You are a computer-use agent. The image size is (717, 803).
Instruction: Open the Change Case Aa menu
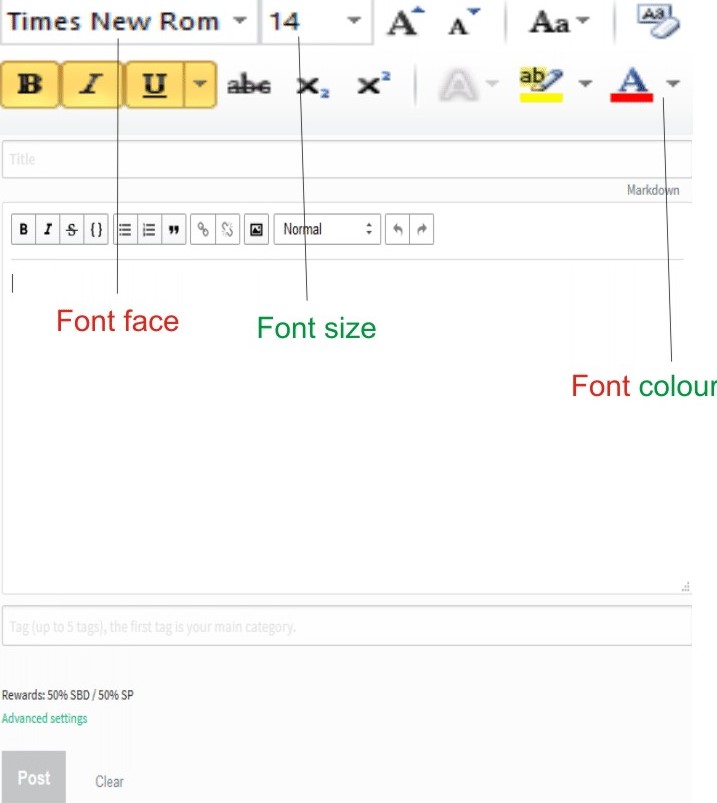pyautogui.click(x=559, y=22)
